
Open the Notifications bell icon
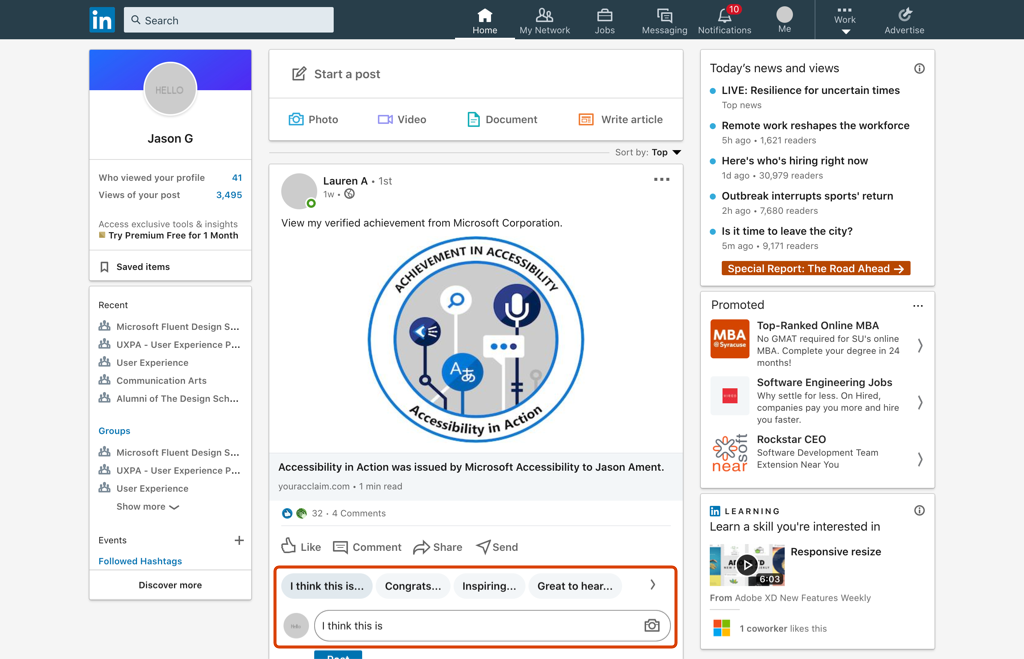724,16
